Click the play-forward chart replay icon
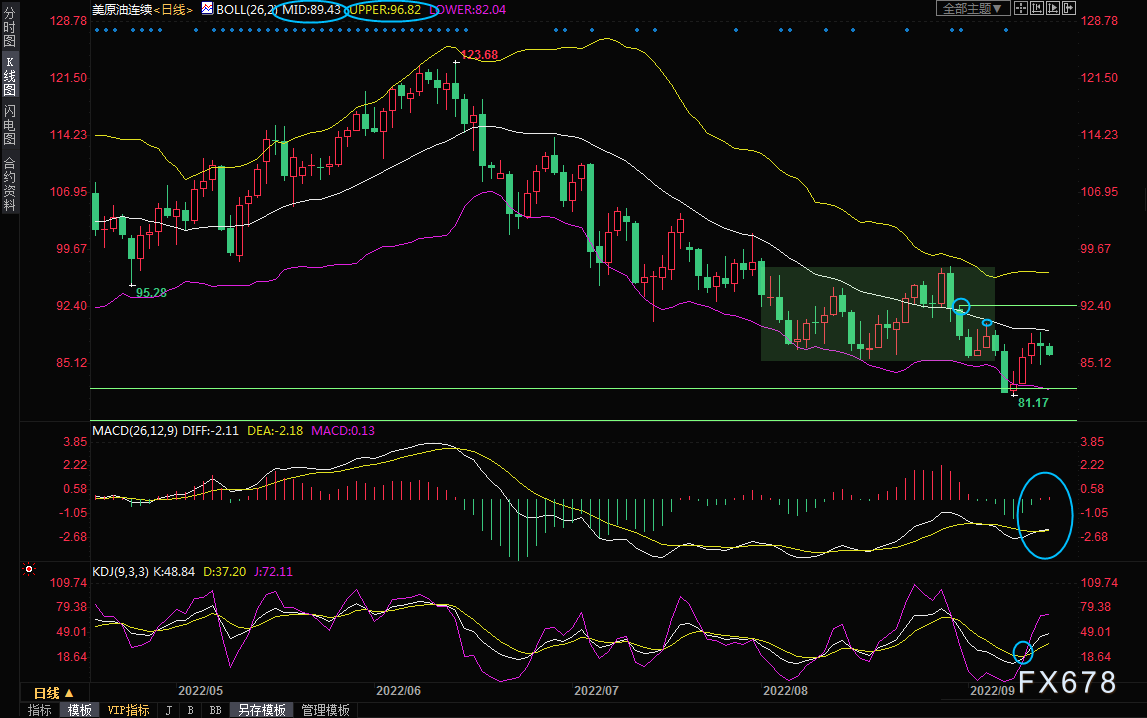This screenshot has width=1147, height=718. (x=1053, y=8)
